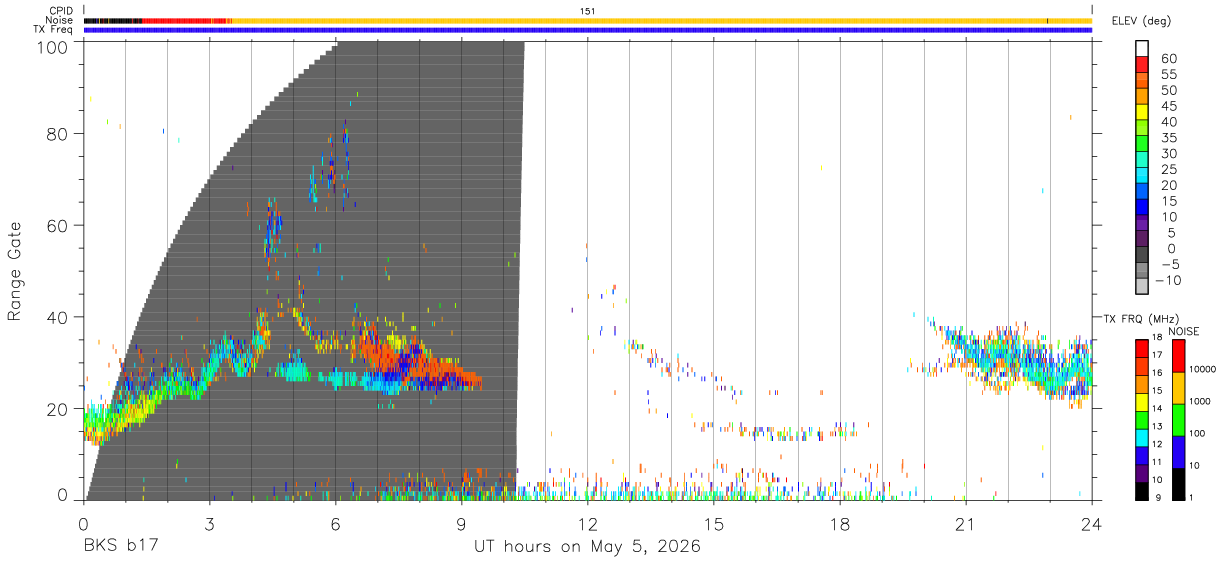1228x567 pixels.
Task: Click range gate axis tick "80"
Action: 57,133
